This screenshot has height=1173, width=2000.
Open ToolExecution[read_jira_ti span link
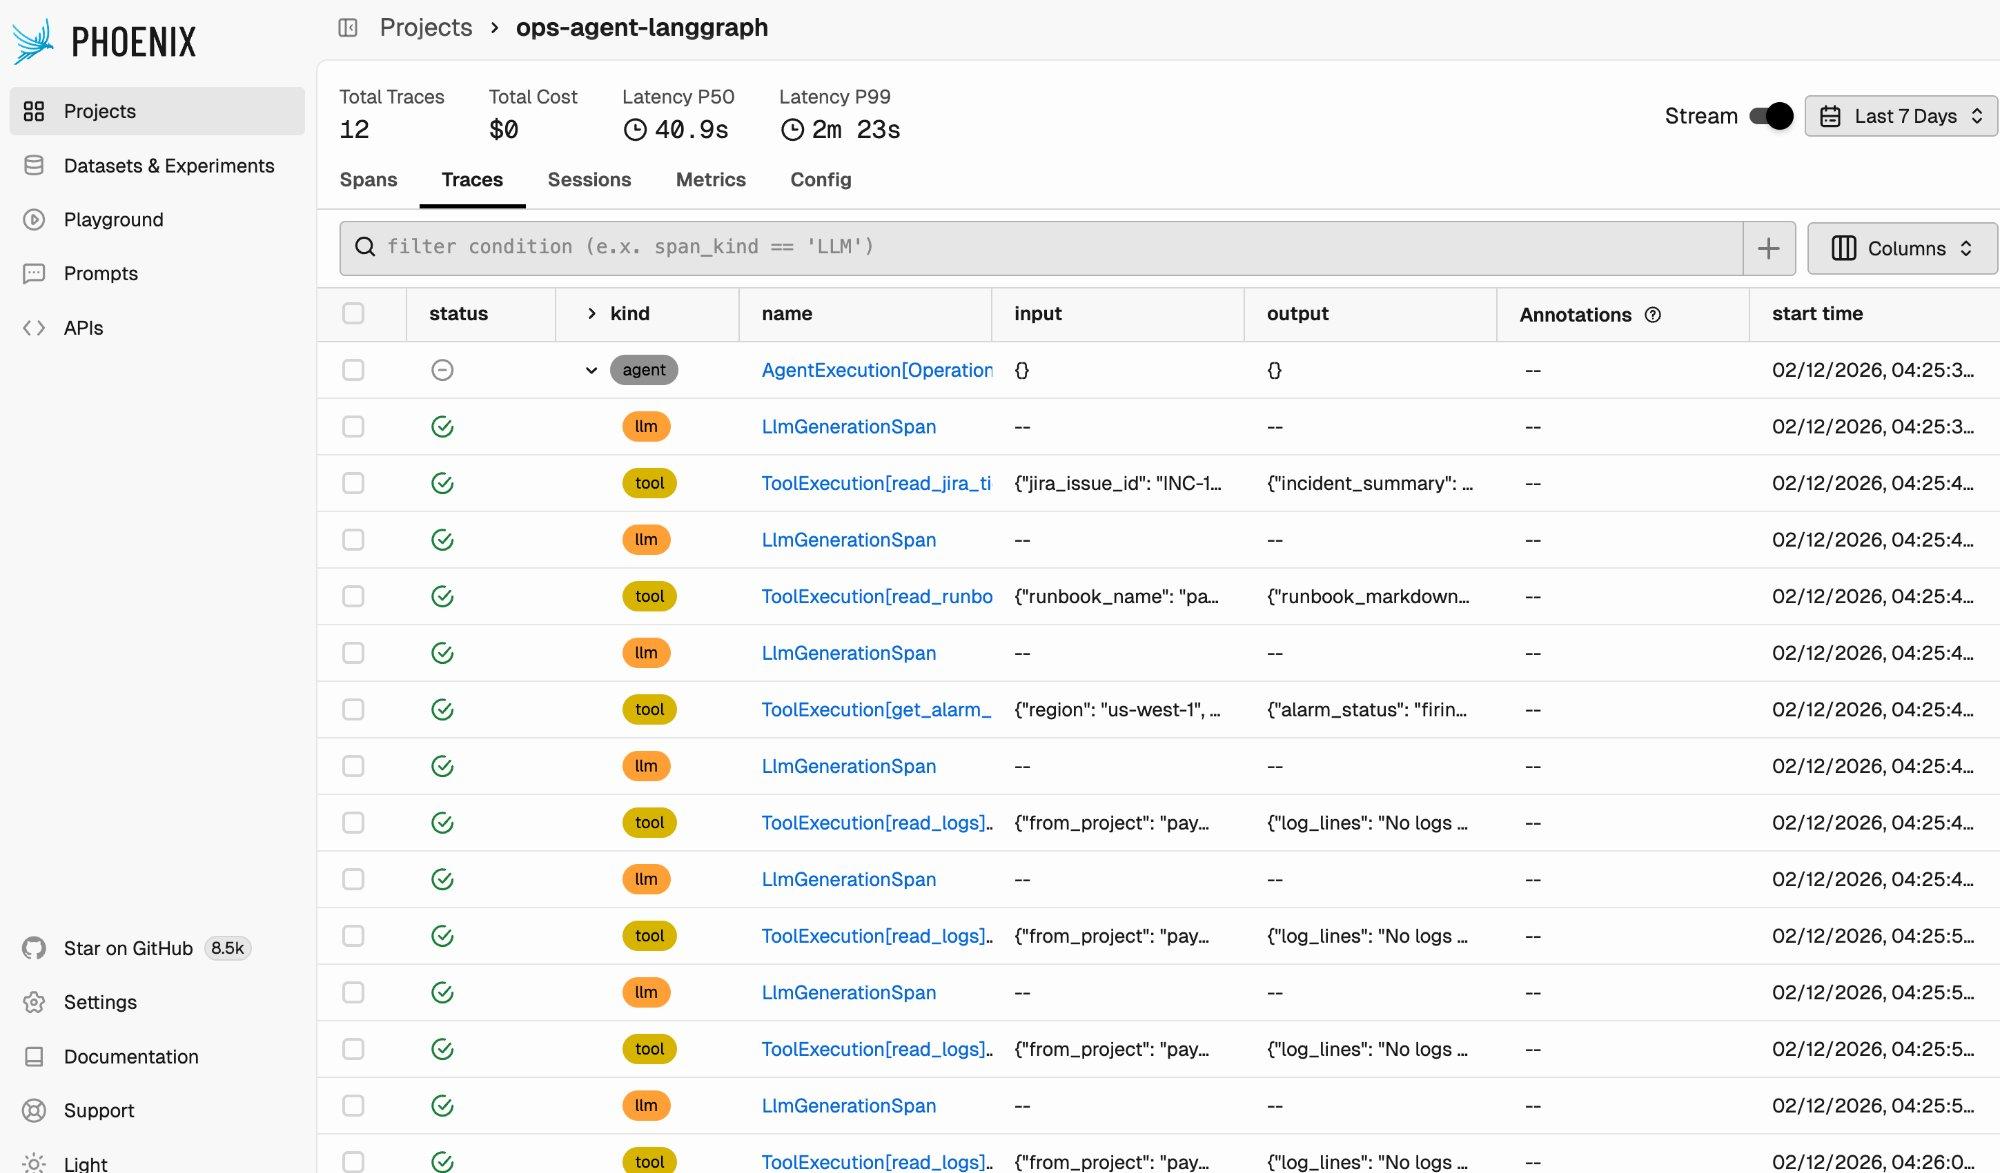[x=876, y=484]
